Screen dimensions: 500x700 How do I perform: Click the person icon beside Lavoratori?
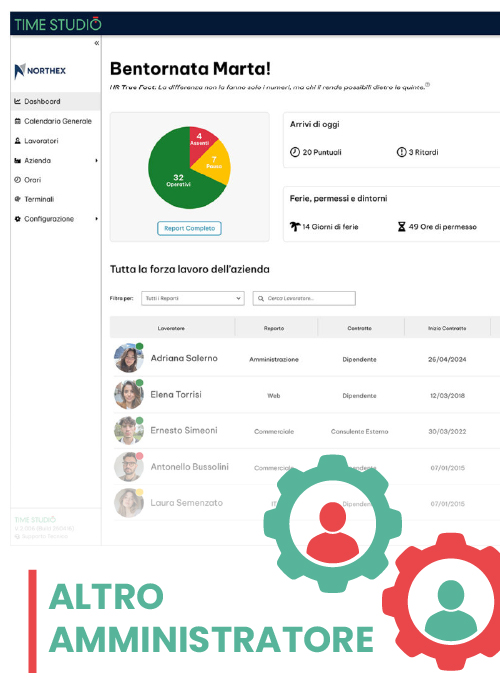point(17,141)
